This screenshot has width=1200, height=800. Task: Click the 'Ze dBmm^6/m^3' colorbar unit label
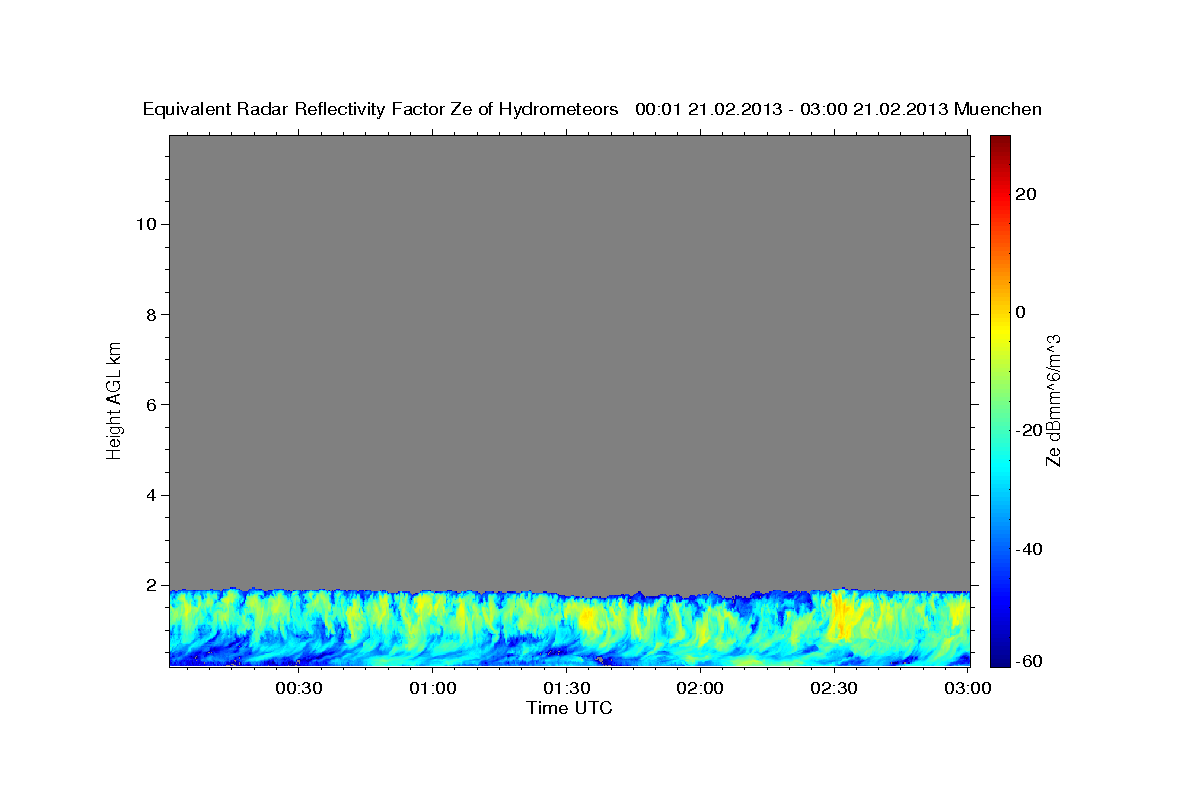(1053, 400)
